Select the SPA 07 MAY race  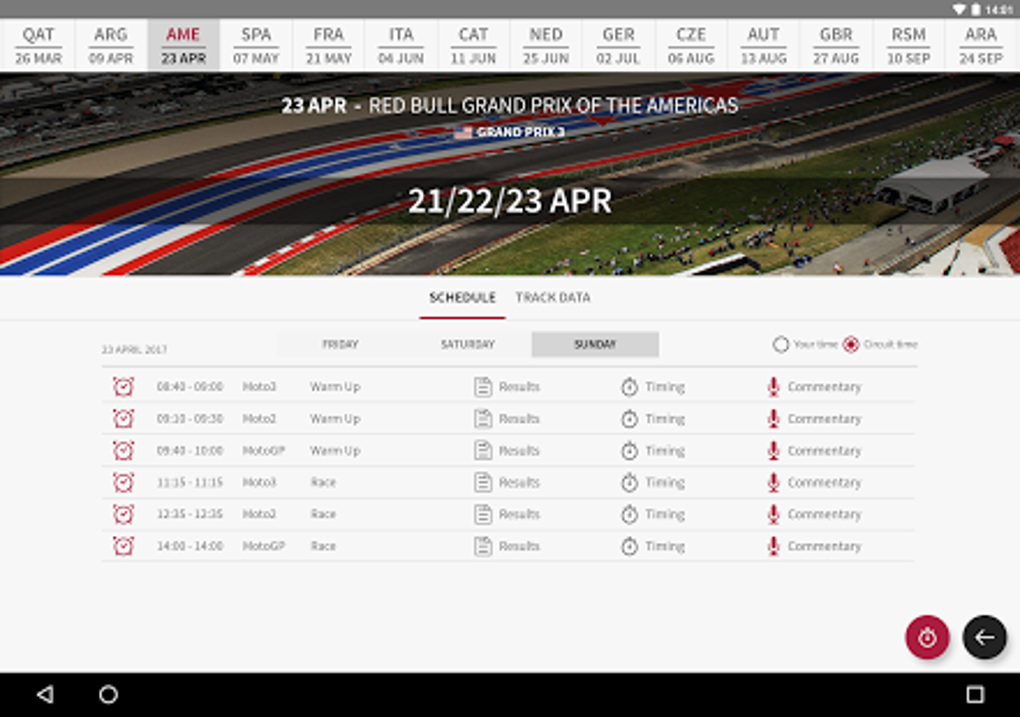coord(256,45)
